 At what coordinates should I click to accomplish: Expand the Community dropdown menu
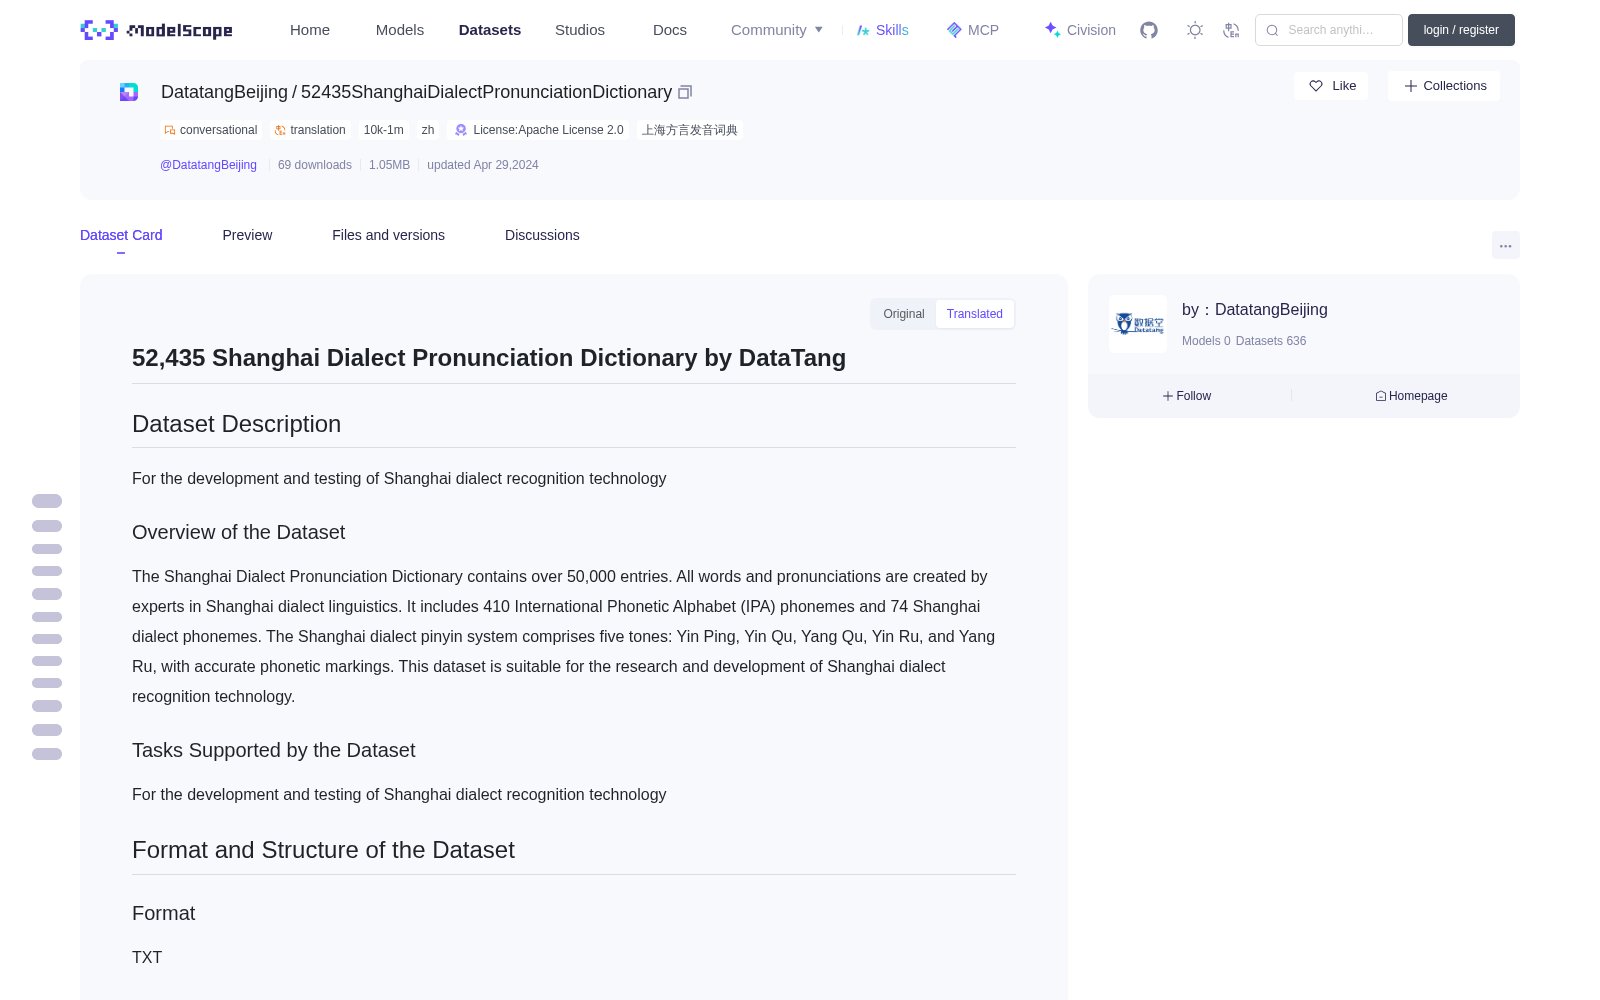click(777, 30)
